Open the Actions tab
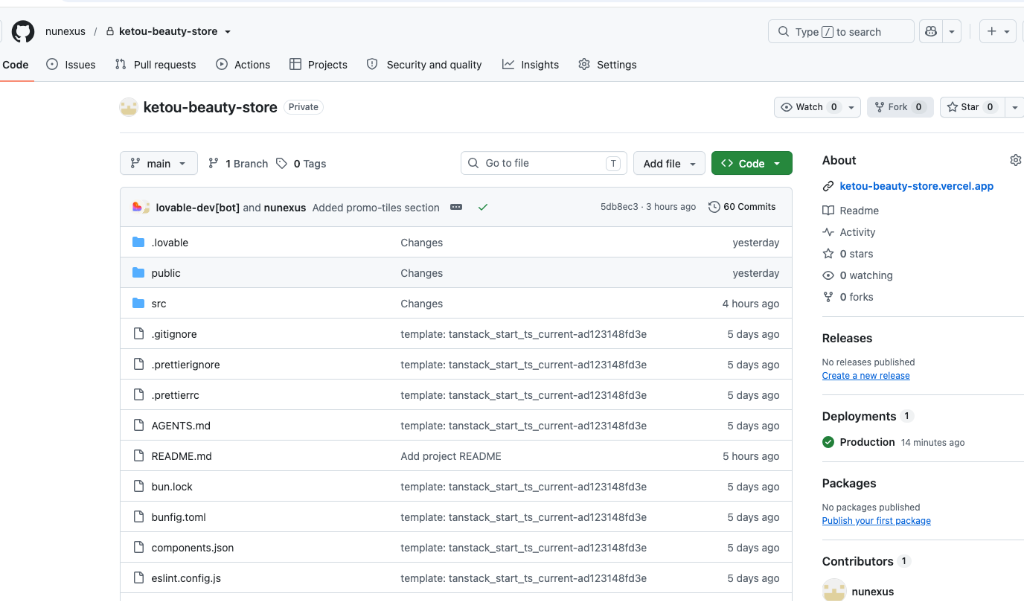 [x=243, y=65]
